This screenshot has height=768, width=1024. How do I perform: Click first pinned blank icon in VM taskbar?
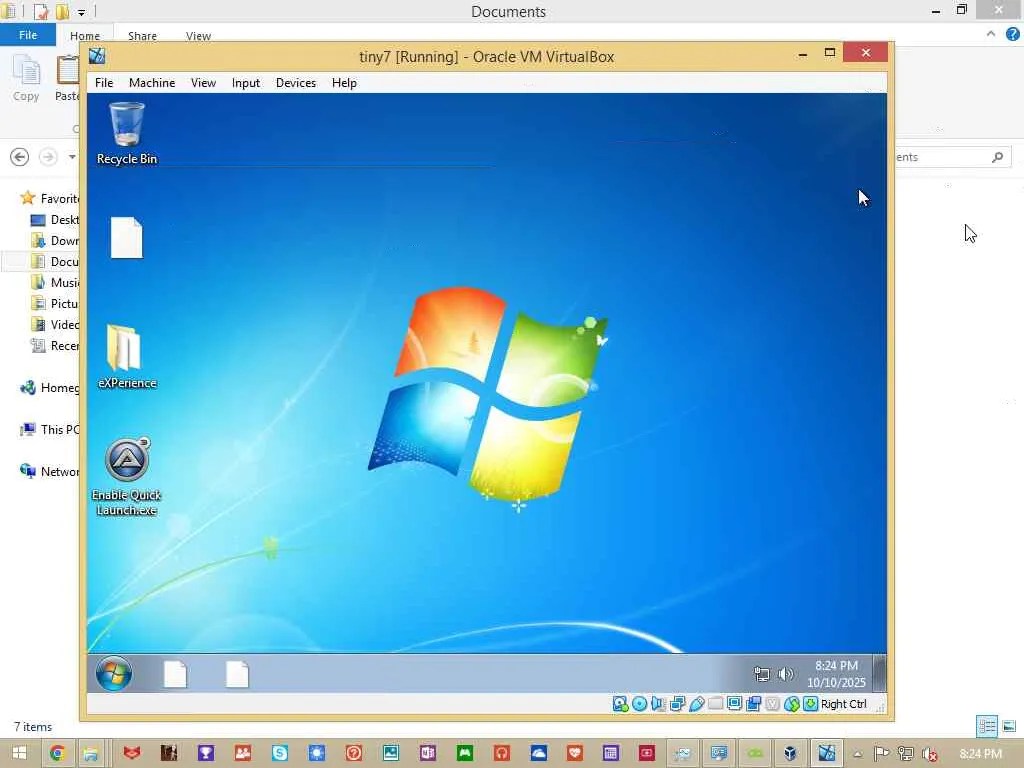click(x=175, y=674)
